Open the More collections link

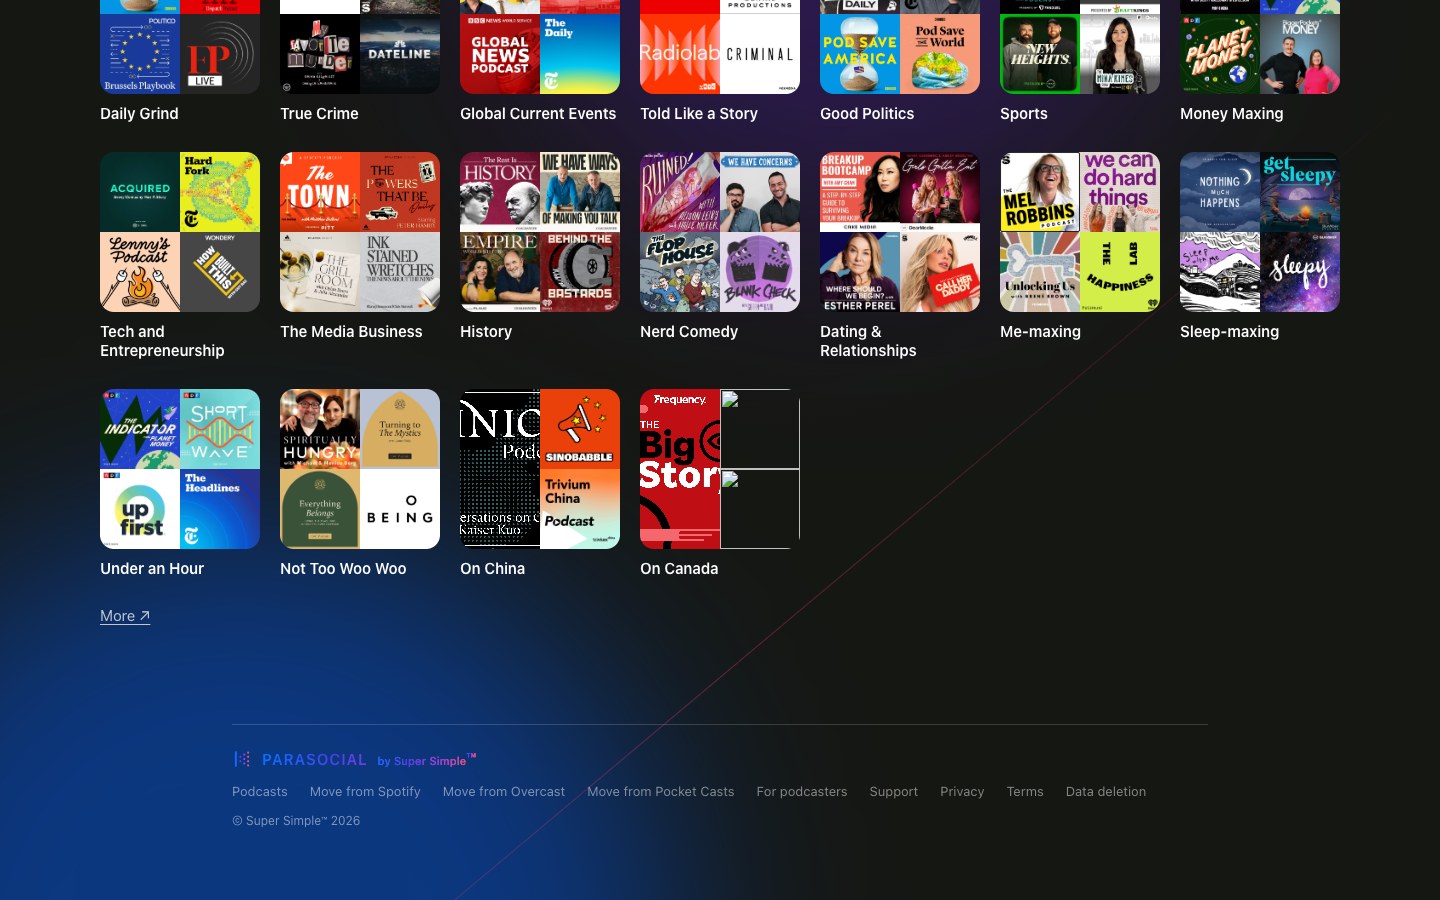pos(125,616)
